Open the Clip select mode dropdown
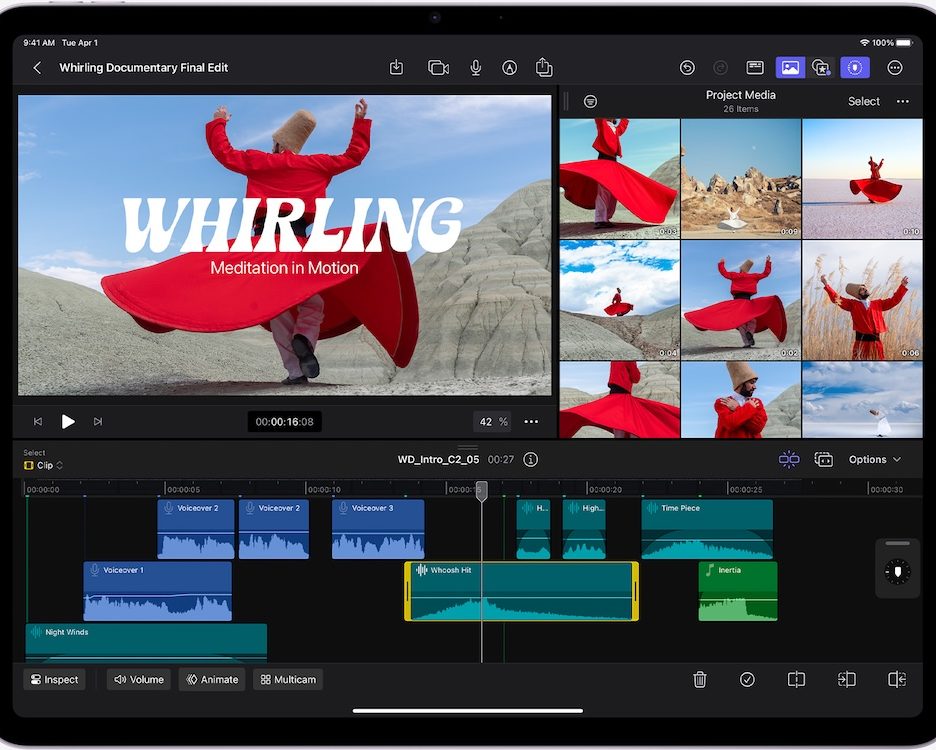The height and width of the screenshot is (750, 936). [x=44, y=465]
